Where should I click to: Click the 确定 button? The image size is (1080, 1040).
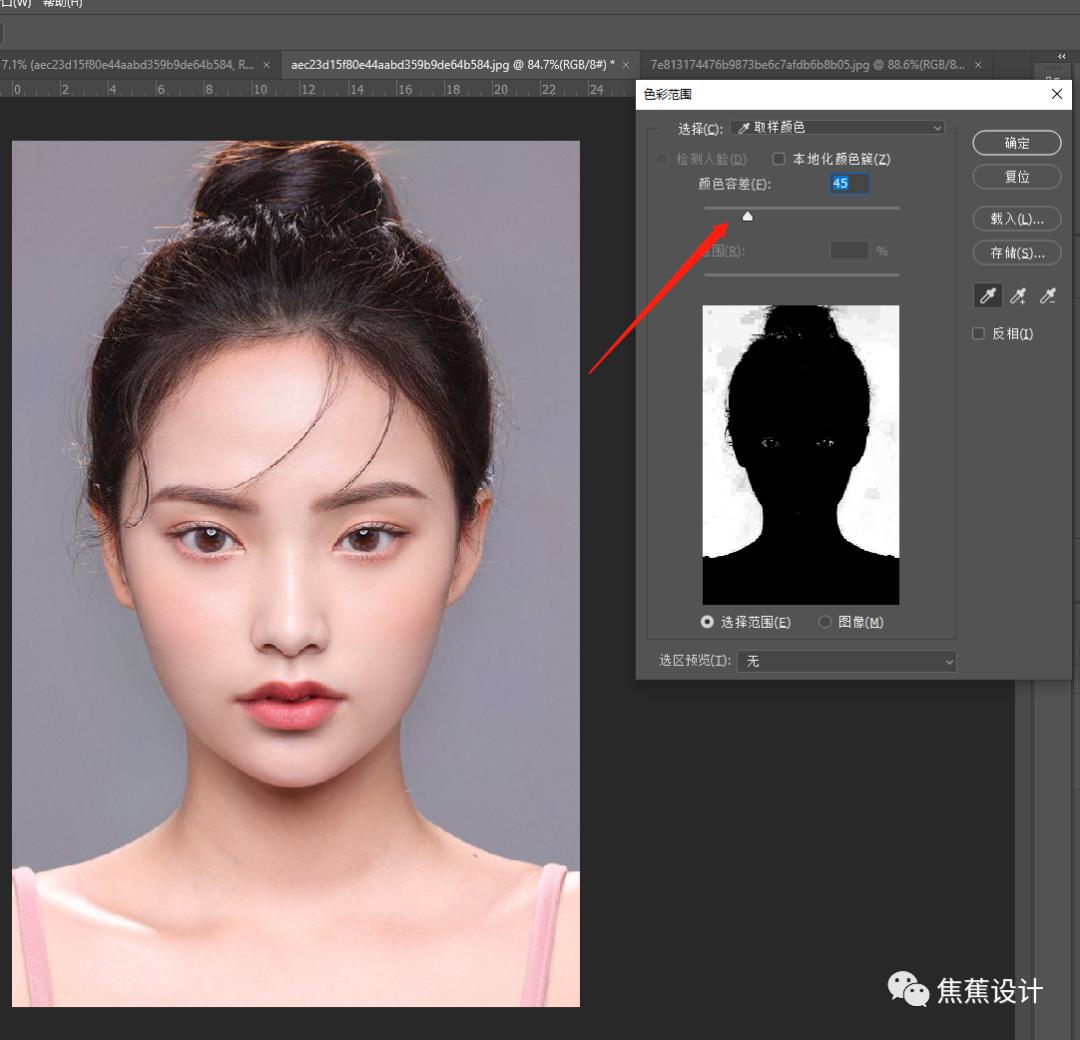tap(1016, 142)
